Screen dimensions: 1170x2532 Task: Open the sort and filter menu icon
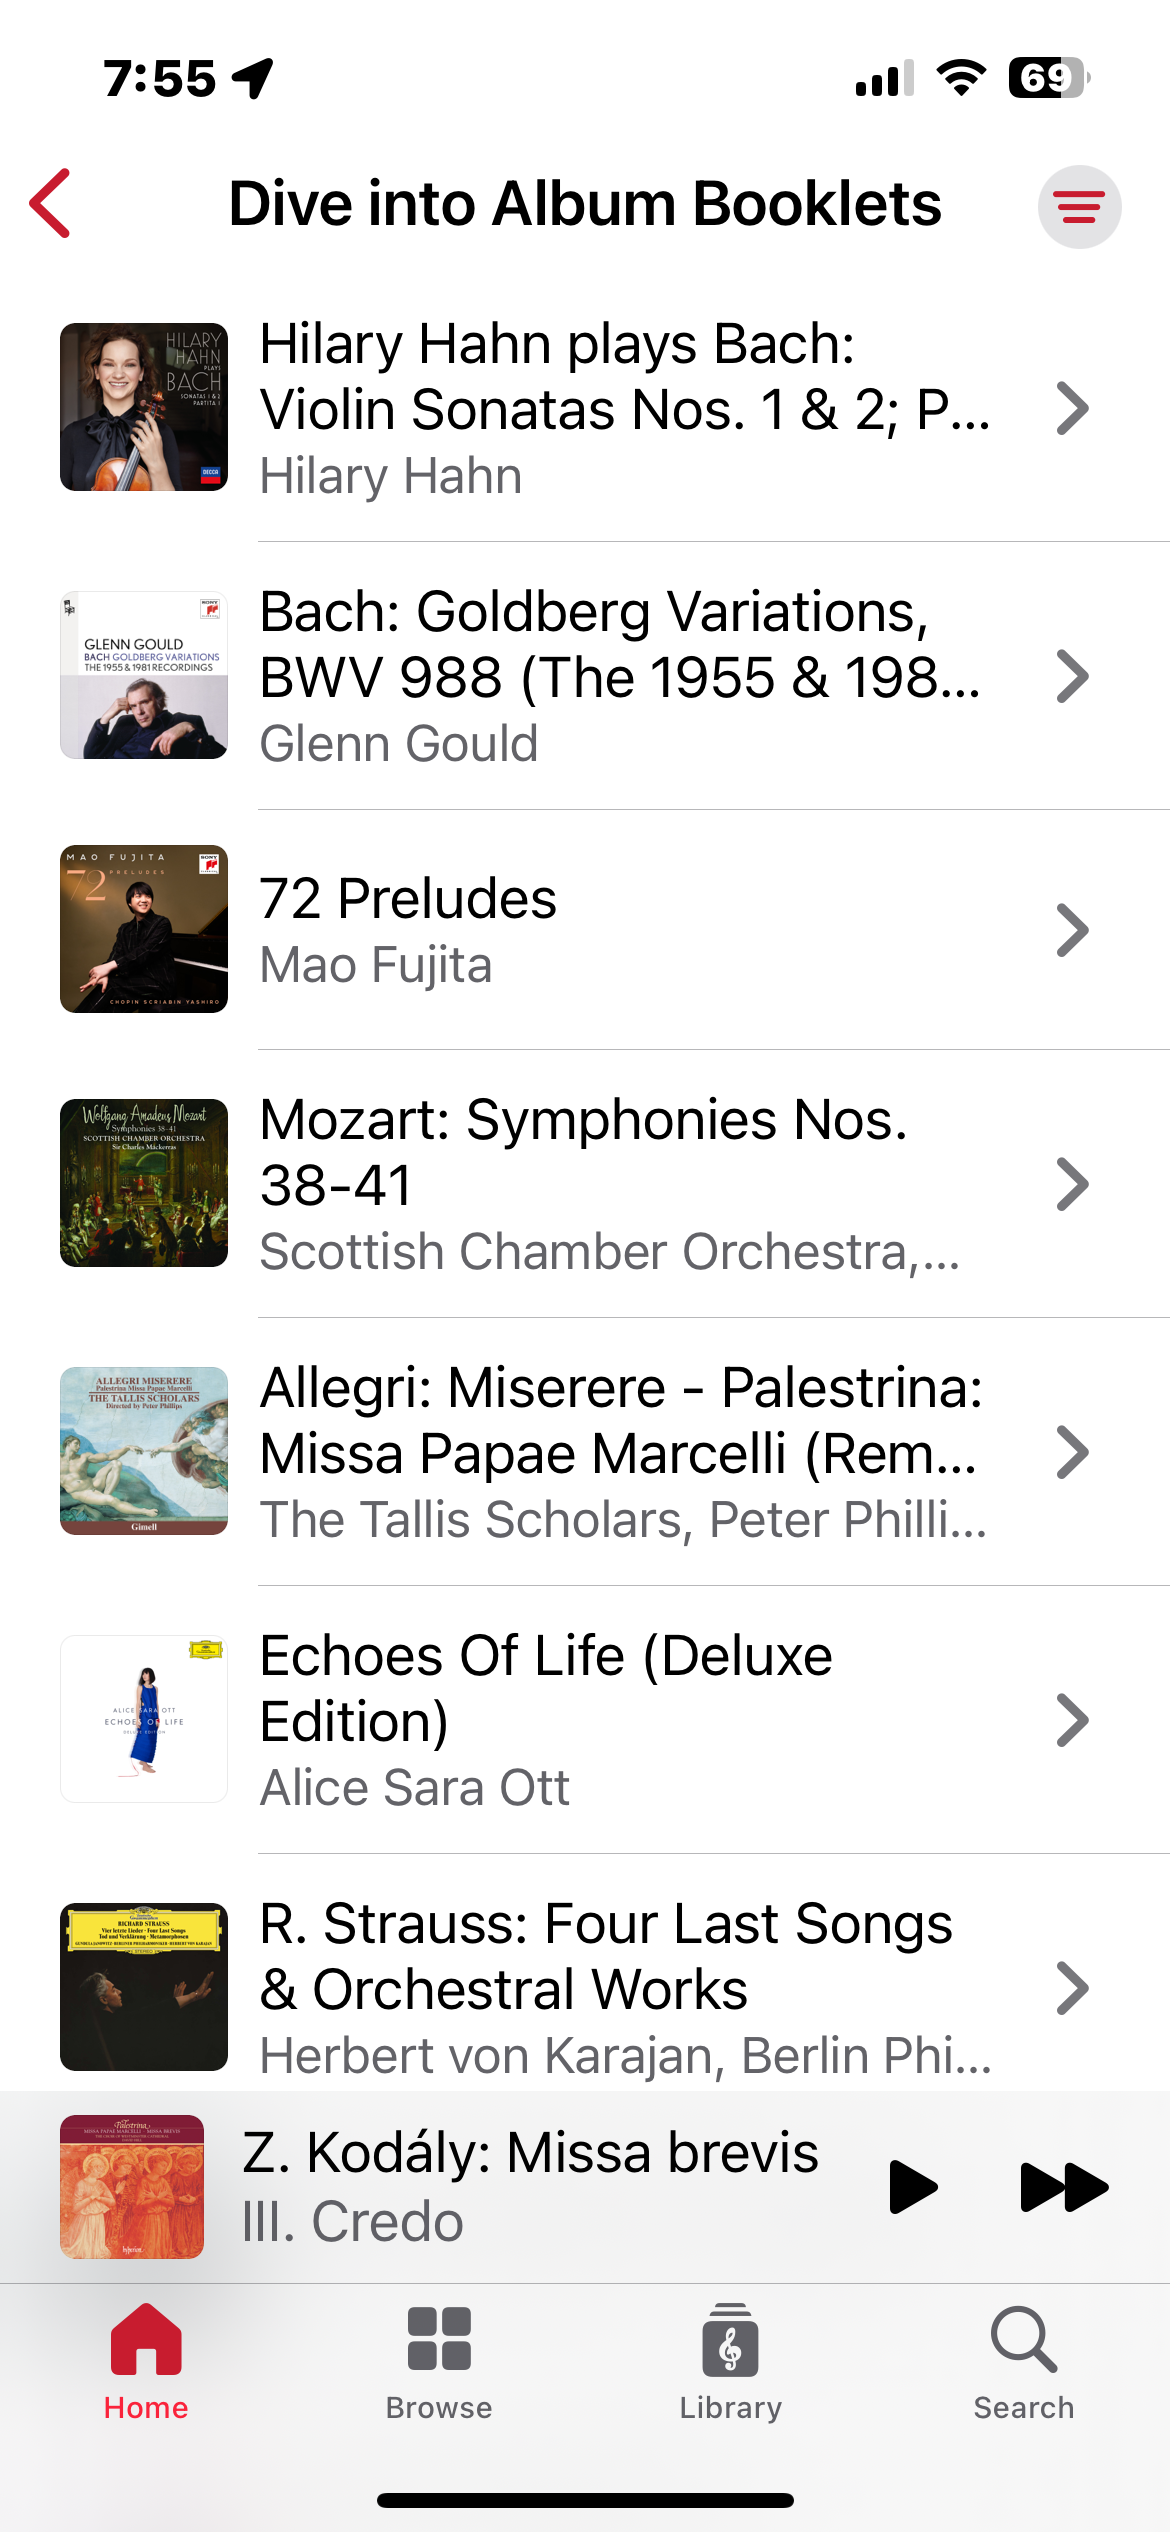point(1079,207)
